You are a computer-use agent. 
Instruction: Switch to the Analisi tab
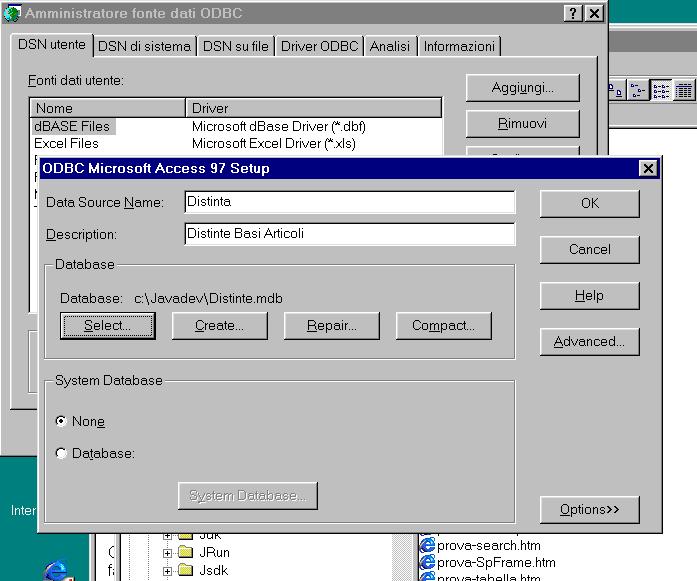(390, 46)
